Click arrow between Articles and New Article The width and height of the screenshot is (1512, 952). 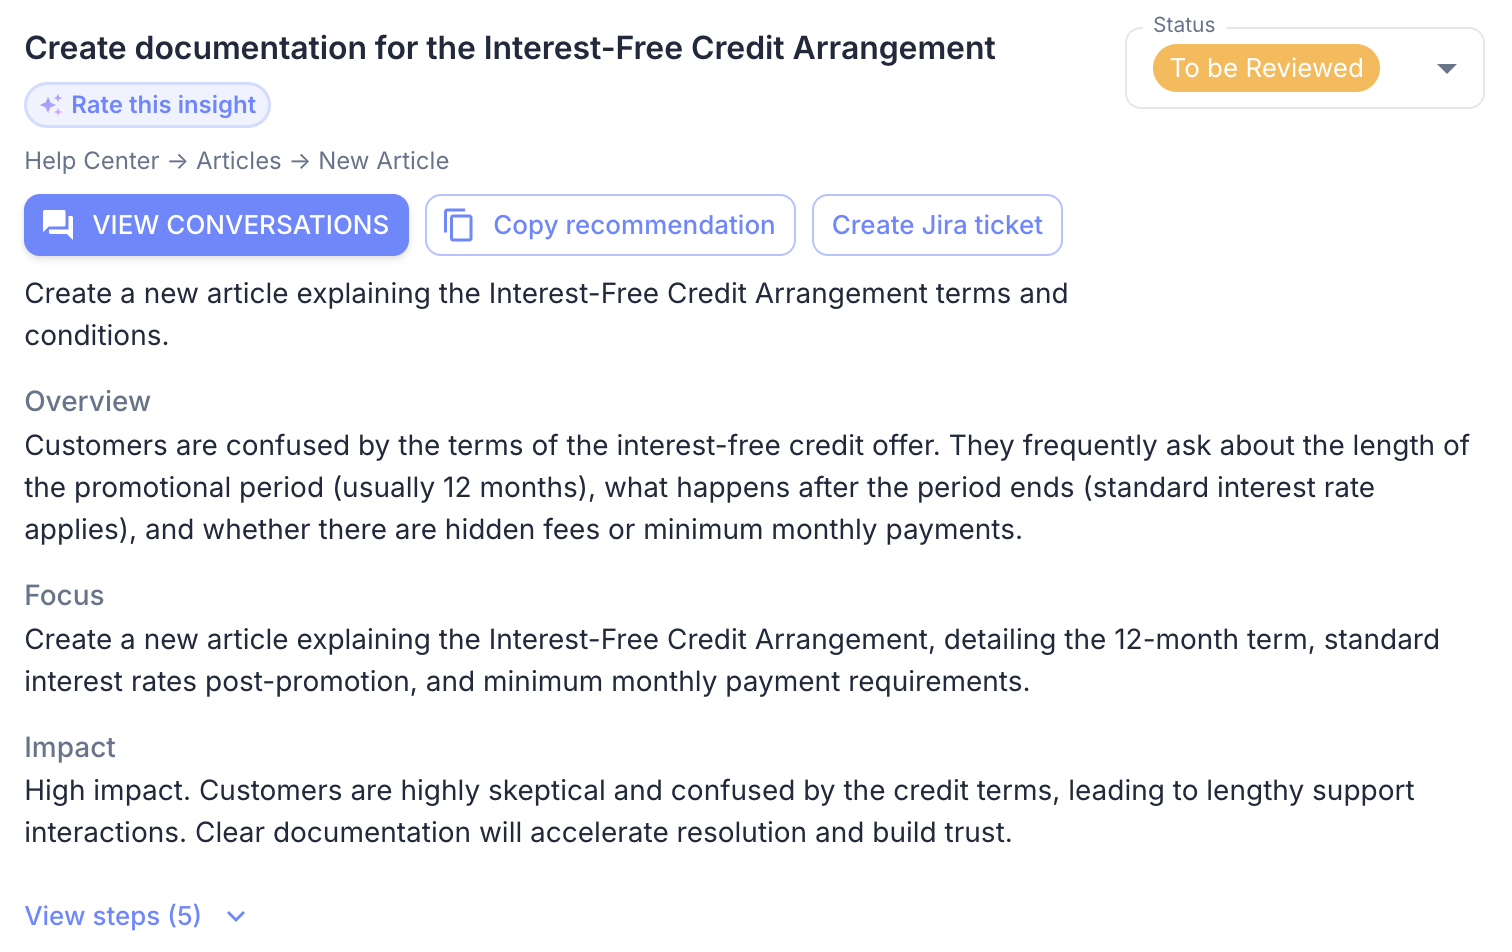pyautogui.click(x=300, y=161)
